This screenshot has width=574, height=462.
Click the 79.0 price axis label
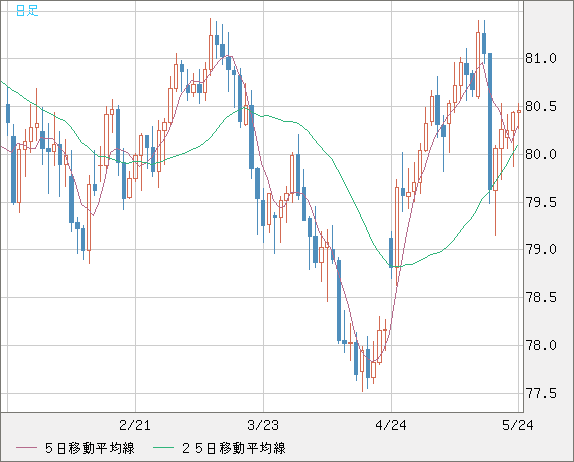coord(541,250)
